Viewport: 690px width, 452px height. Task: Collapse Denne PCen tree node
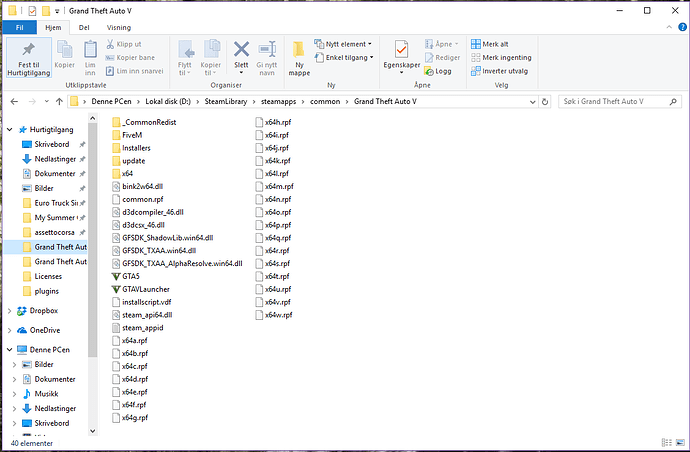click(x=9, y=350)
